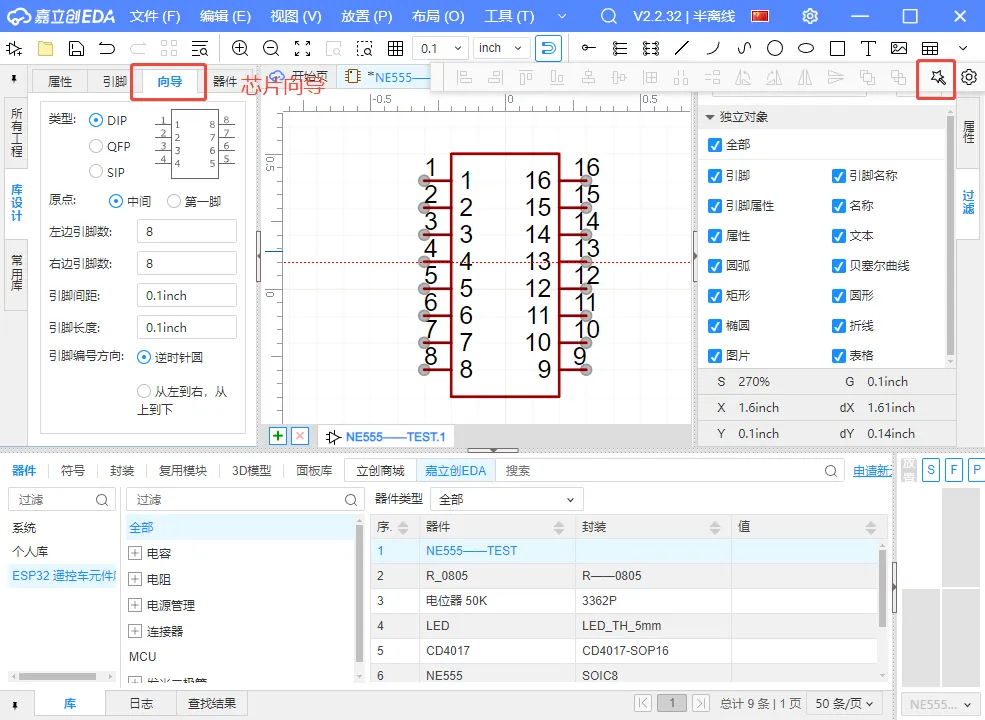
Task: Select the text tool icon
Action: pyautogui.click(x=868, y=48)
